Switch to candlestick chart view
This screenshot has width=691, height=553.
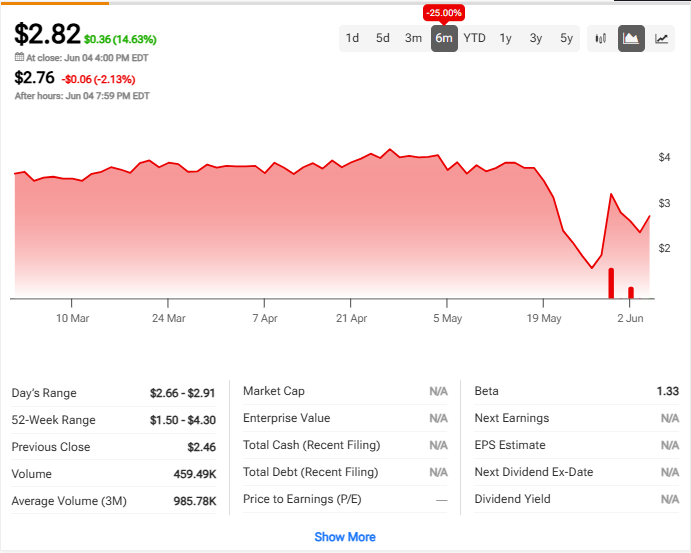[x=601, y=38]
